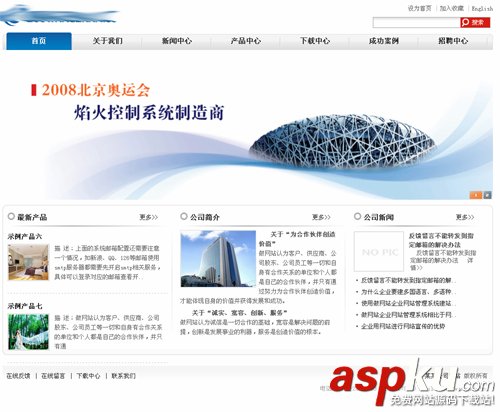Open news item 使用傲网站企业网站管理系统建站

click(408, 303)
